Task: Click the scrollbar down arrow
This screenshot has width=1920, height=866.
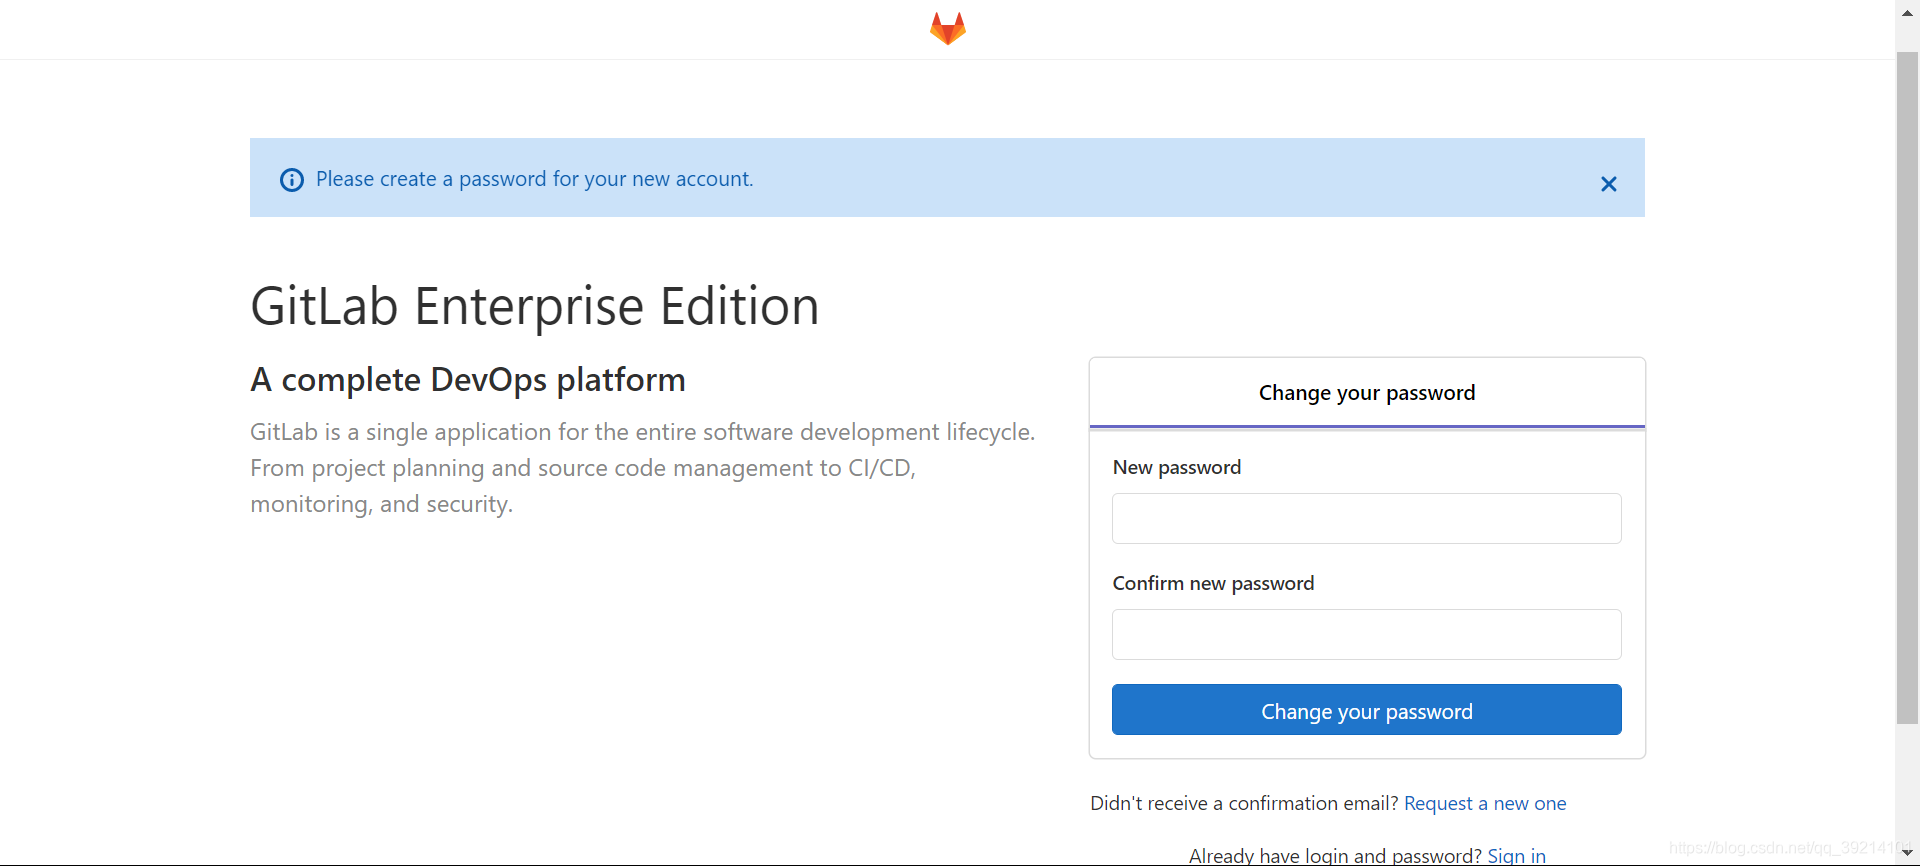Action: (x=1907, y=853)
